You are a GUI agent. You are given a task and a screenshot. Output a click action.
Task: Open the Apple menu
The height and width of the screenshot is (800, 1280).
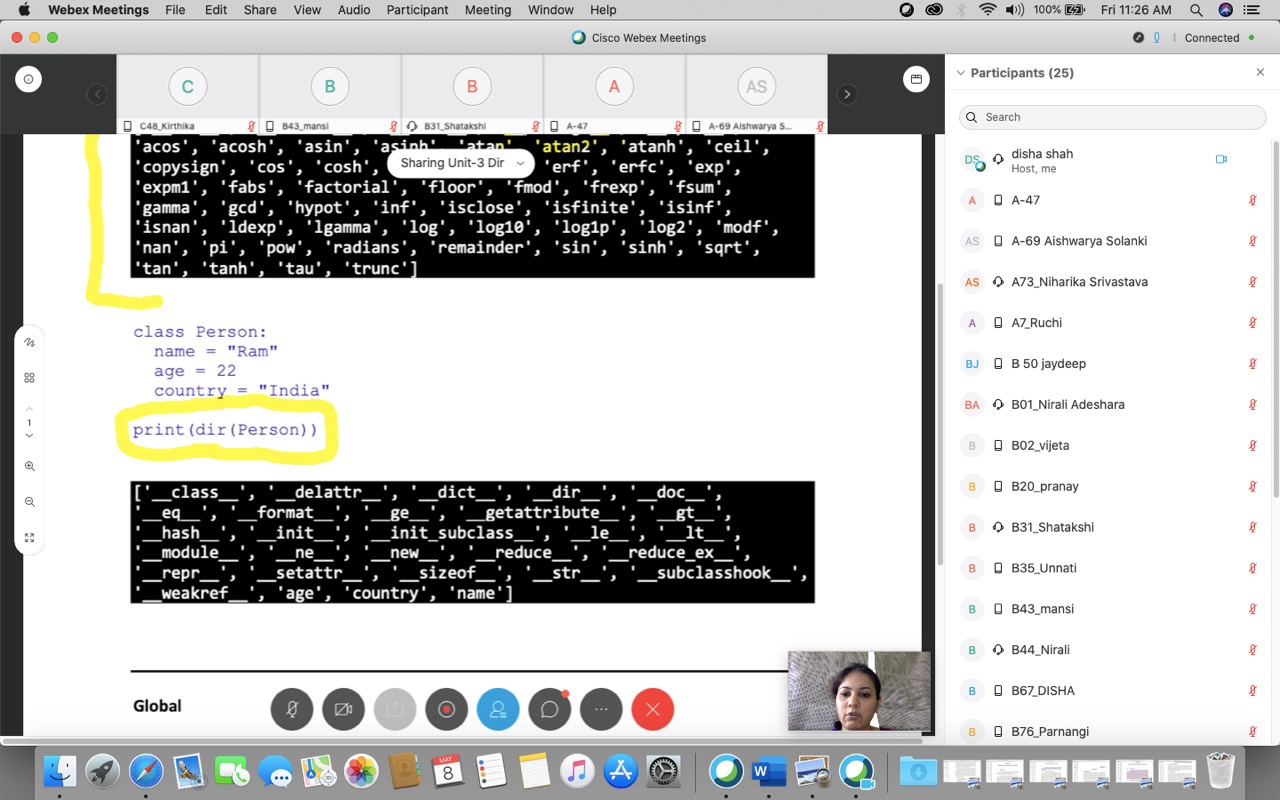(x=24, y=10)
